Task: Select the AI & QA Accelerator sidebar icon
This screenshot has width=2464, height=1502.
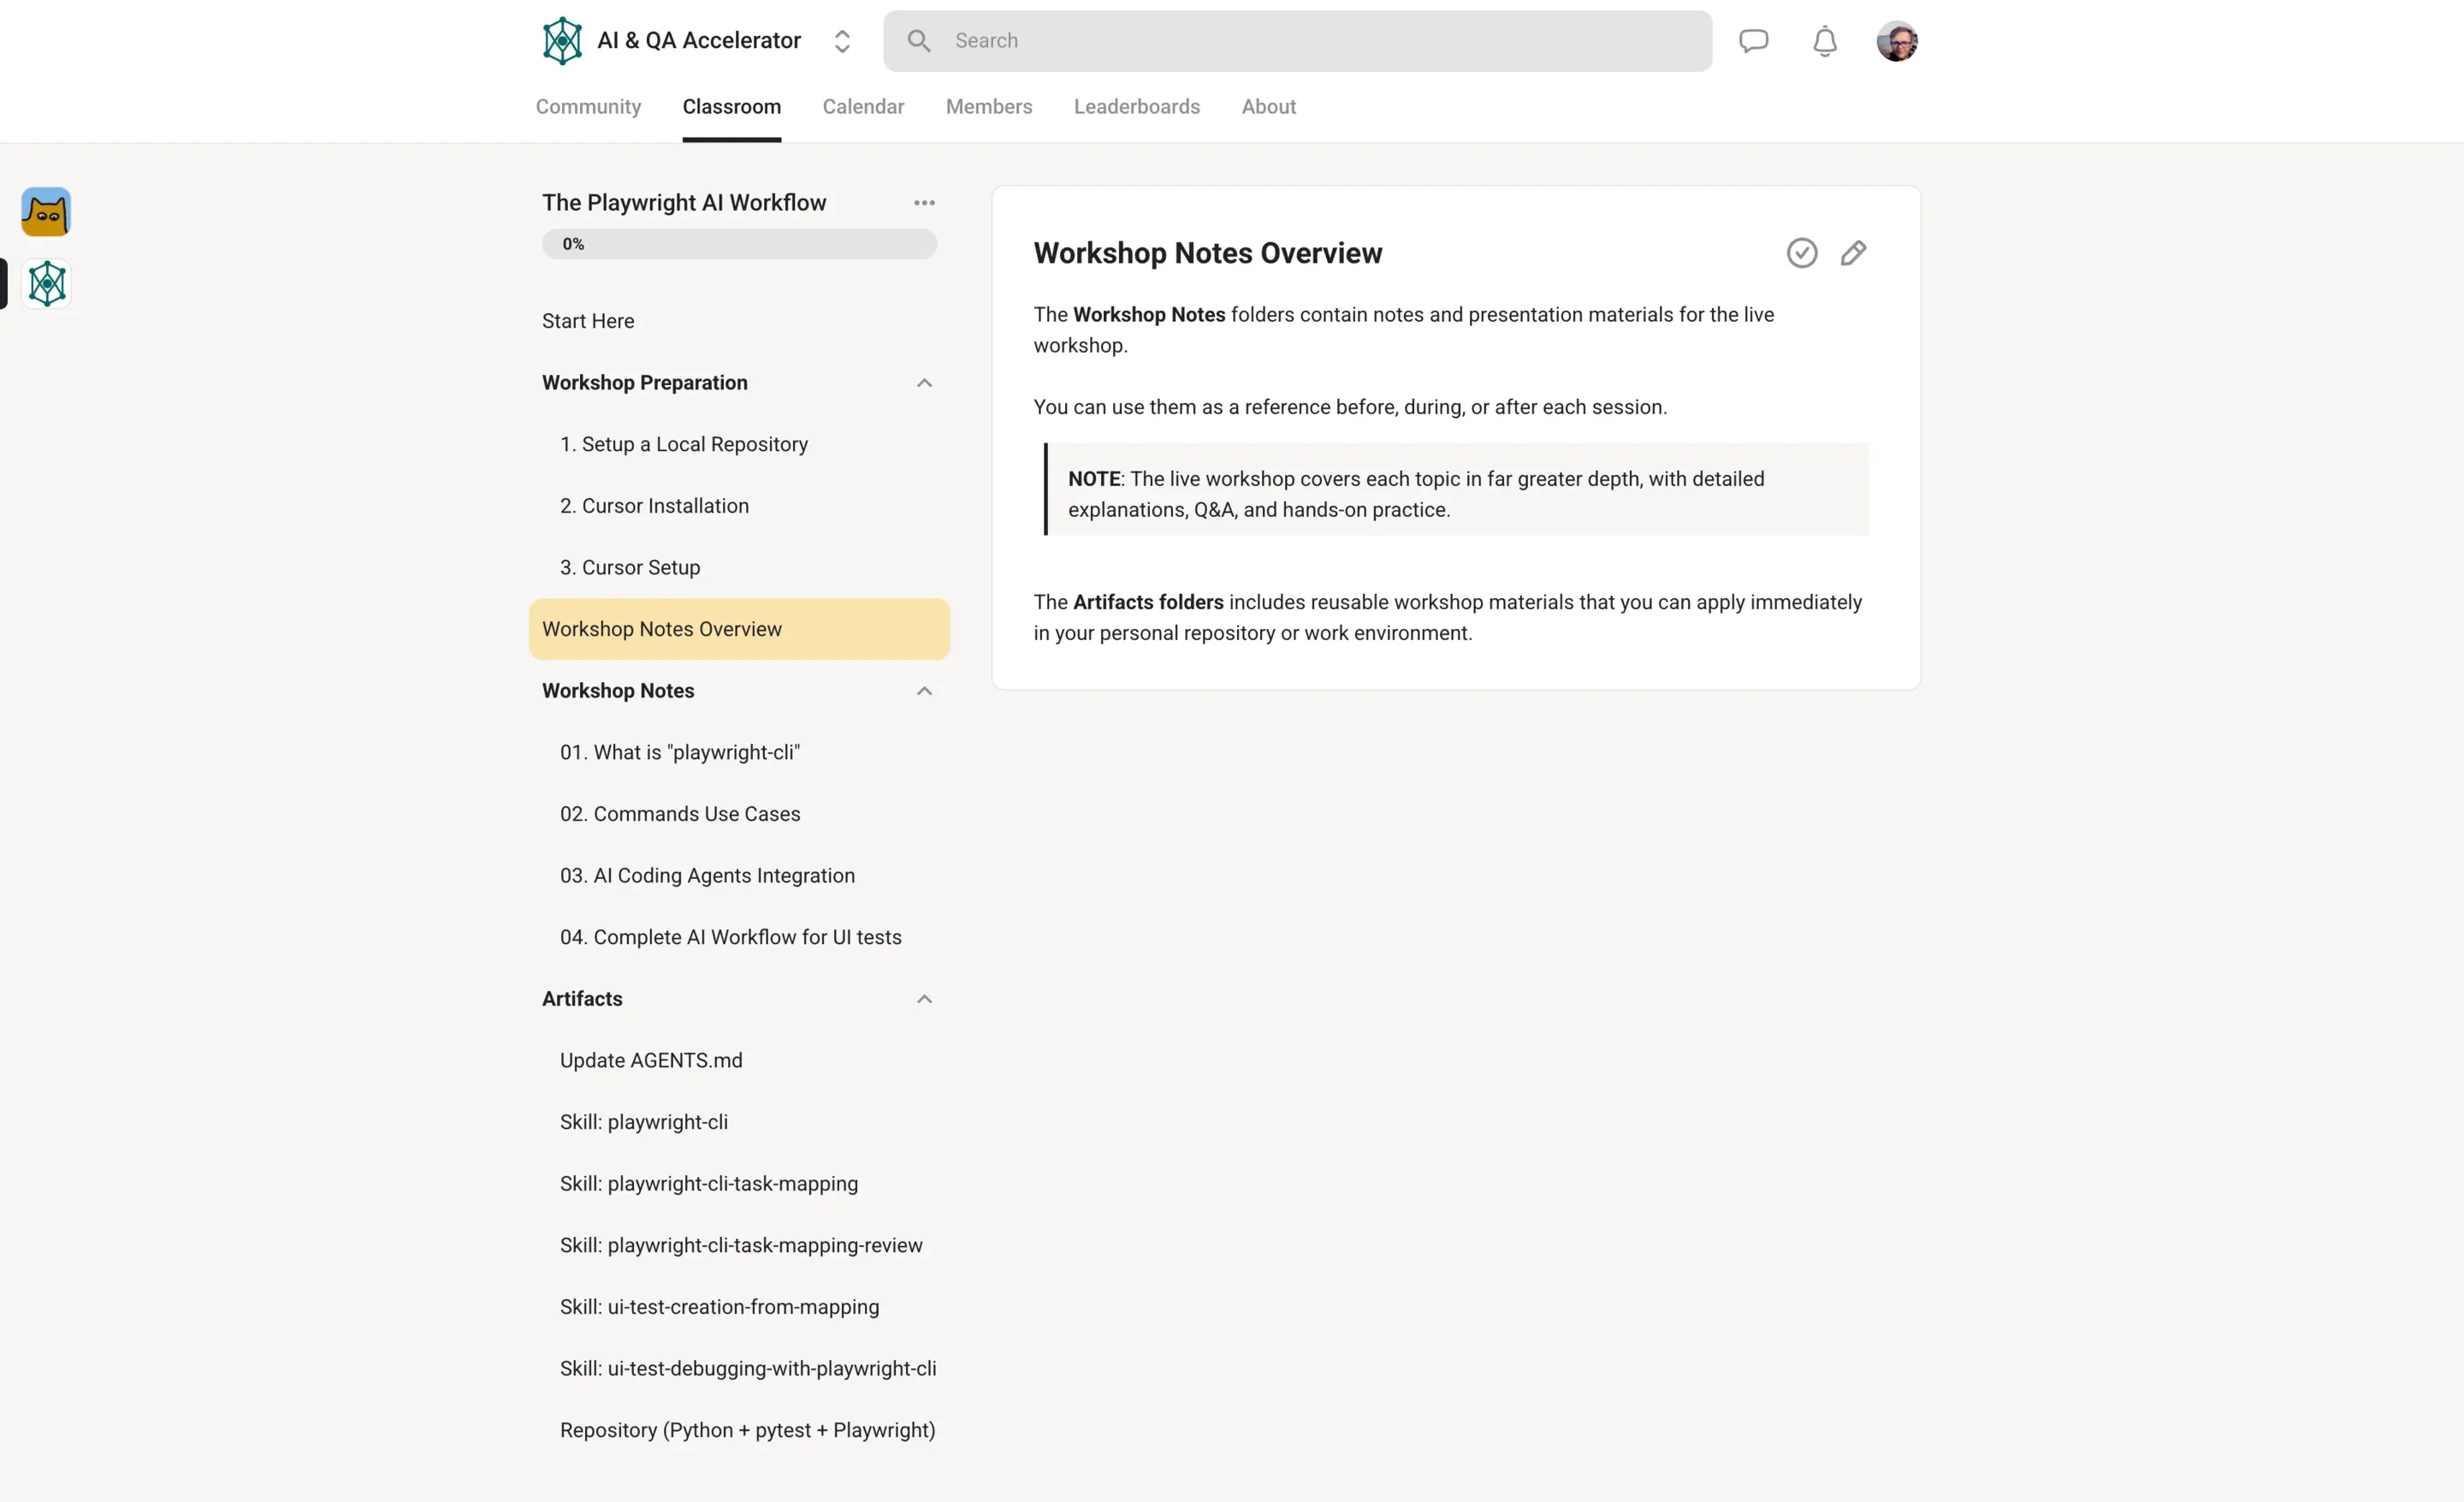Action: pyautogui.click(x=46, y=284)
